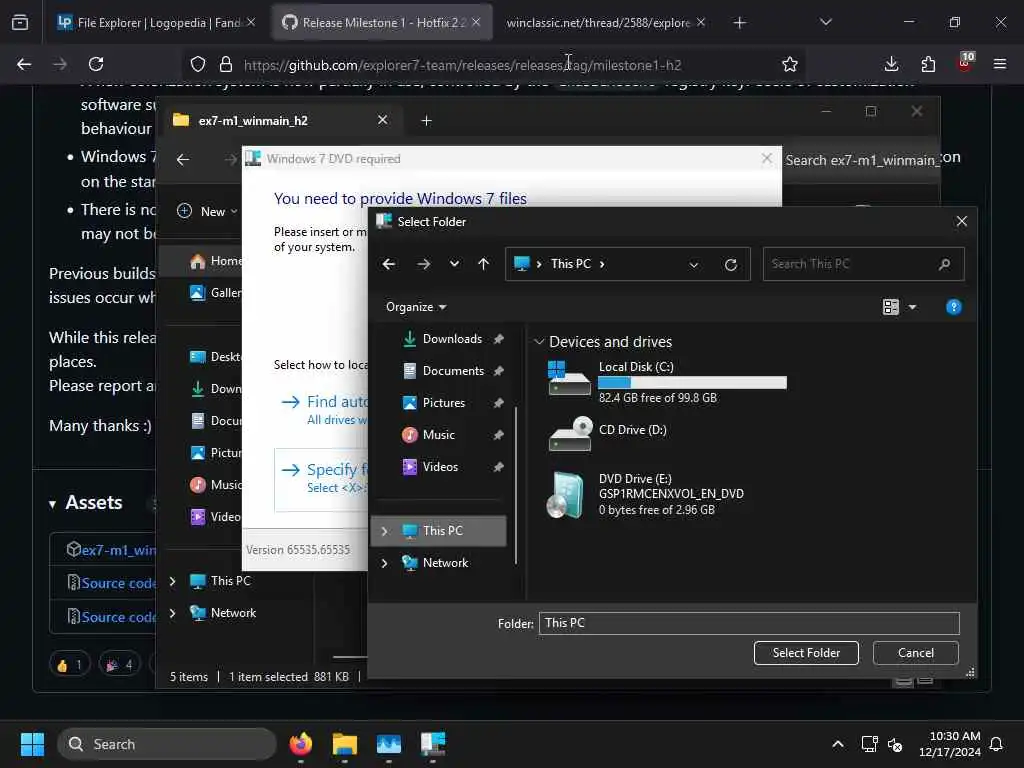Go forward in Select Folder dialog
The height and width of the screenshot is (768, 1024).
tap(423, 264)
